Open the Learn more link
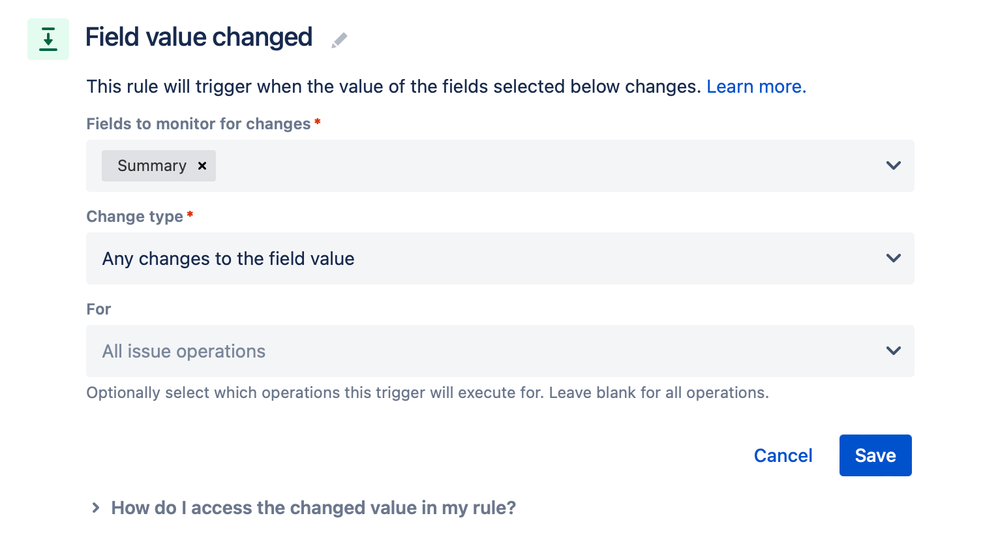This screenshot has height=539, width=998. (x=756, y=87)
